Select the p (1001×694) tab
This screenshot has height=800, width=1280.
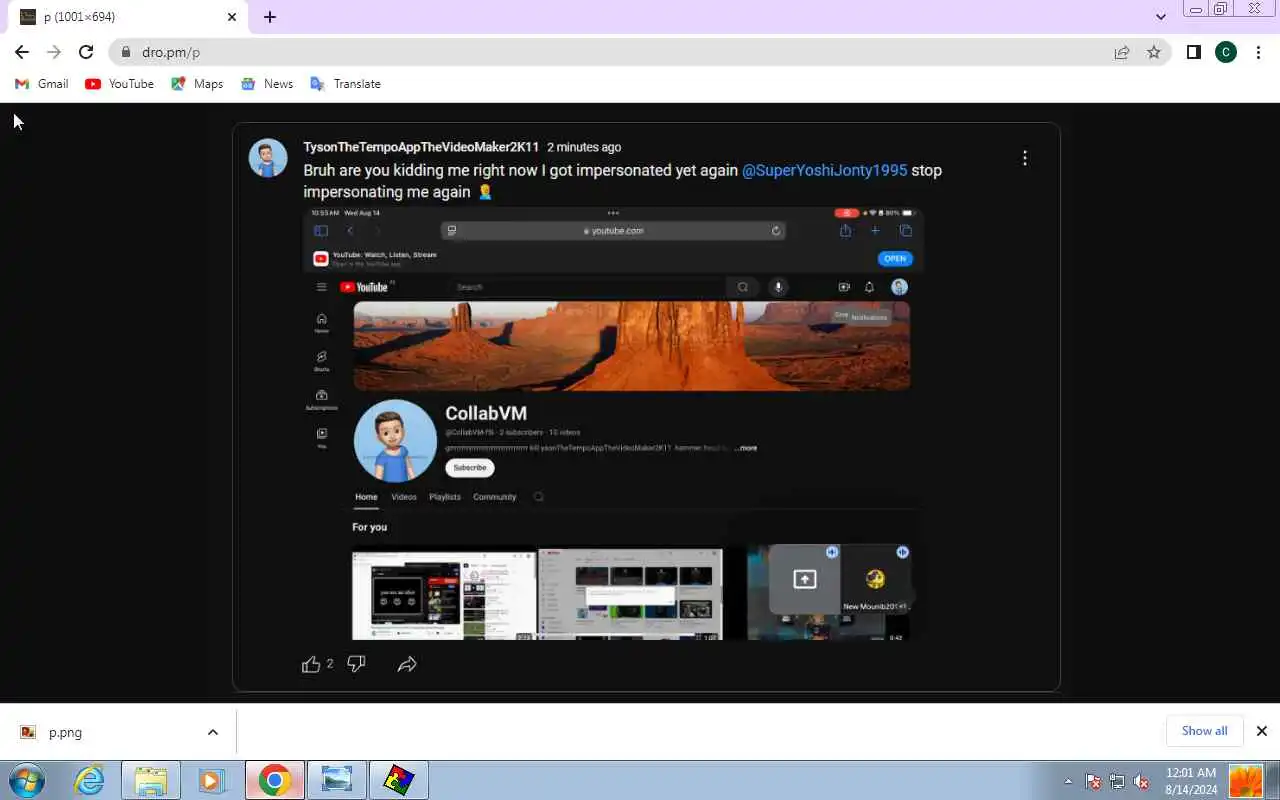(128, 17)
